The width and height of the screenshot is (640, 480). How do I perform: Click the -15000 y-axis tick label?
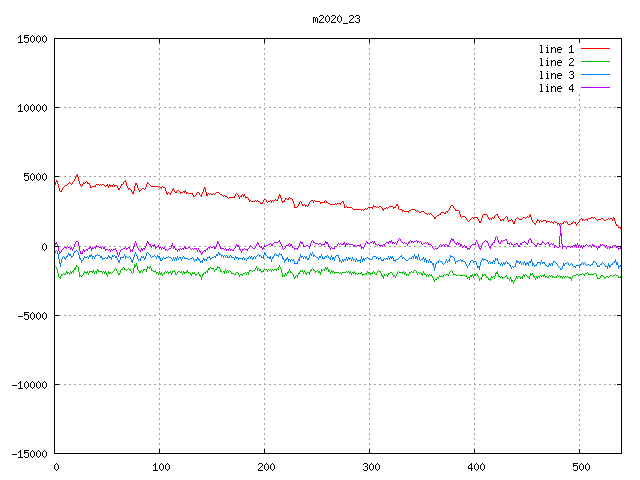(x=29, y=453)
